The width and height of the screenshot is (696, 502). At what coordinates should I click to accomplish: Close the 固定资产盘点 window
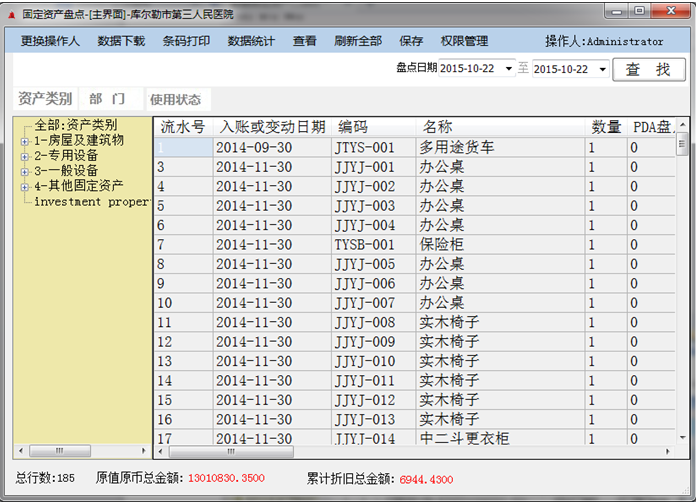(x=671, y=11)
